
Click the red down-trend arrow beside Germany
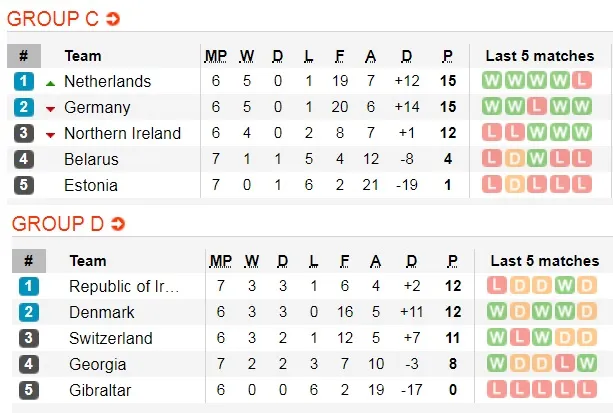[50, 108]
